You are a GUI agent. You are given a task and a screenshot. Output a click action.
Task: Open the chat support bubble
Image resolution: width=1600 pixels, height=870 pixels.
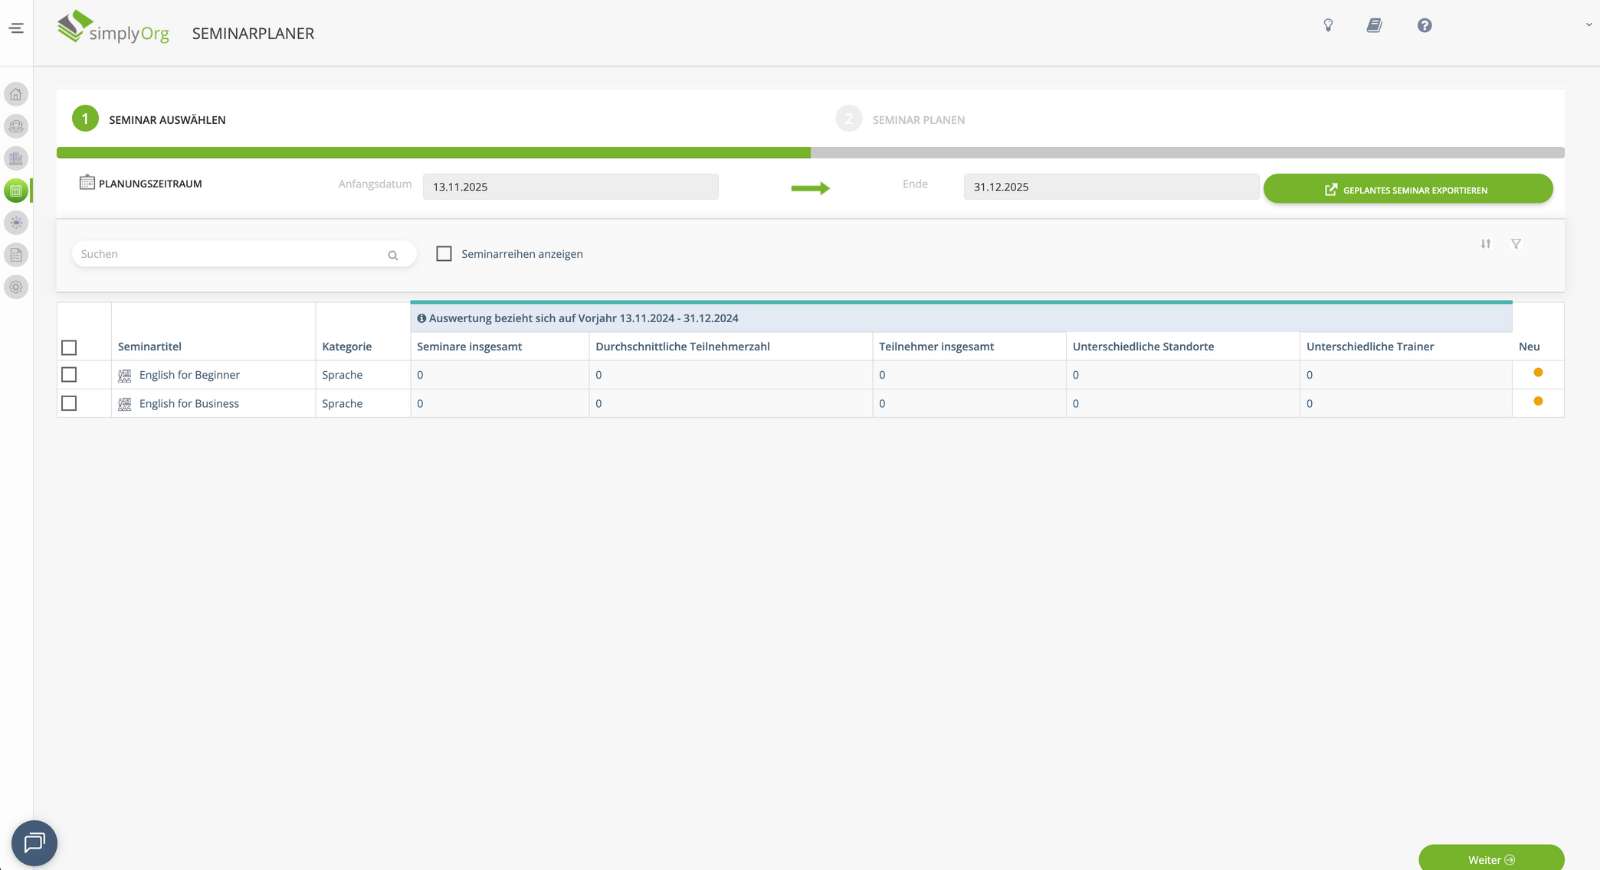click(34, 843)
